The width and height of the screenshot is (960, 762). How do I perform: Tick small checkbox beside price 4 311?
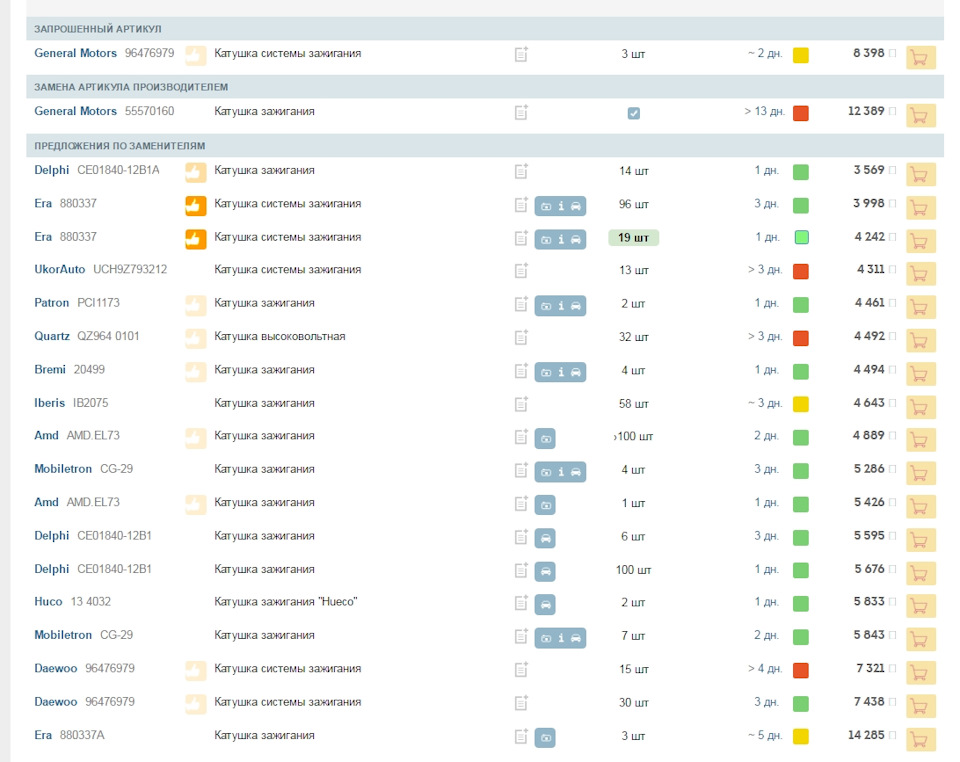893,269
